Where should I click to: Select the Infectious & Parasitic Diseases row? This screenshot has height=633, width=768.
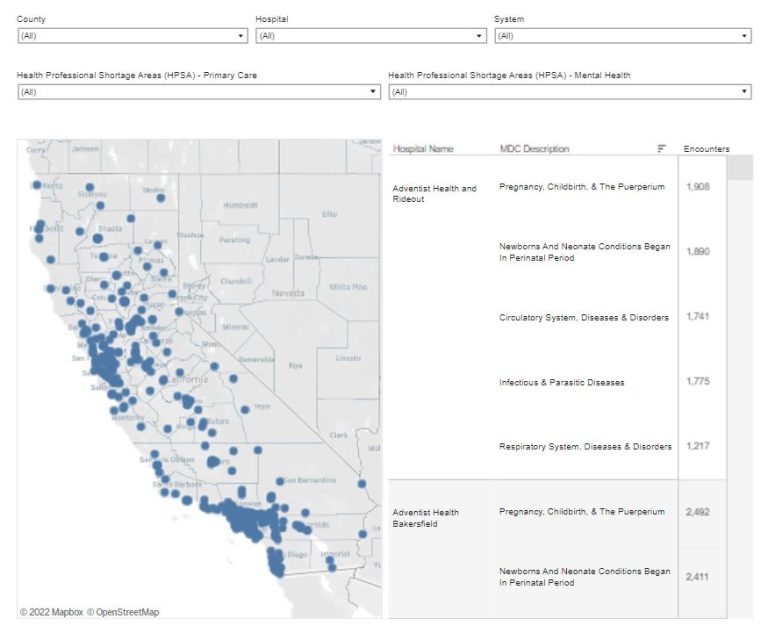pyautogui.click(x=561, y=382)
